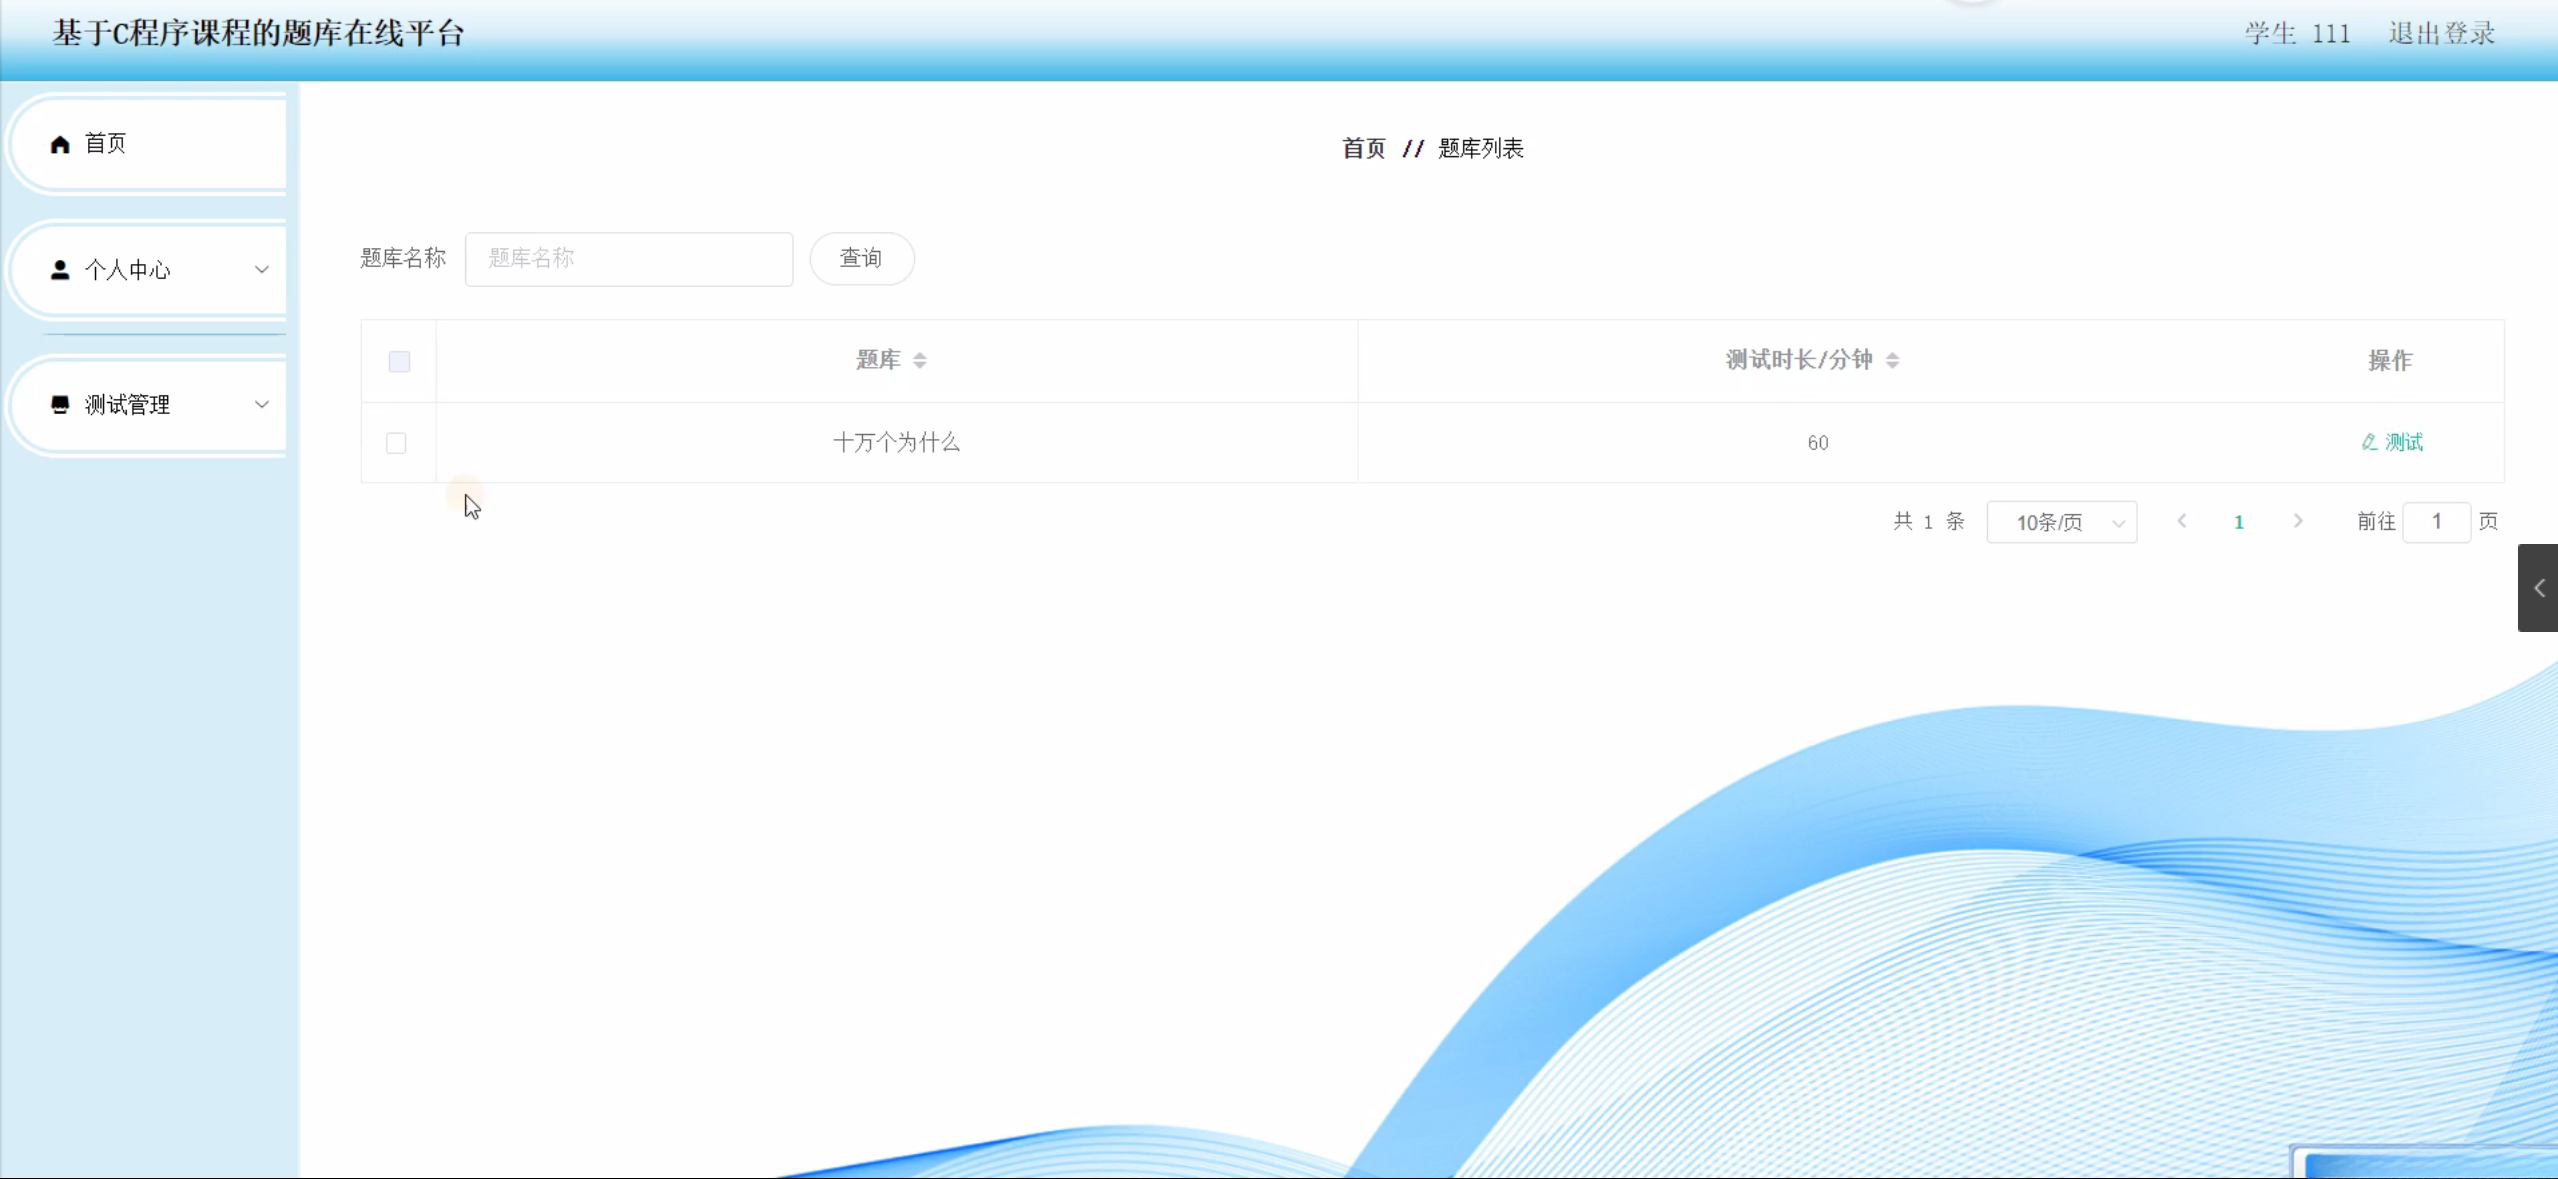The height and width of the screenshot is (1179, 2558).
Task: Click the pencil icon next to 测试
Action: tap(2368, 442)
